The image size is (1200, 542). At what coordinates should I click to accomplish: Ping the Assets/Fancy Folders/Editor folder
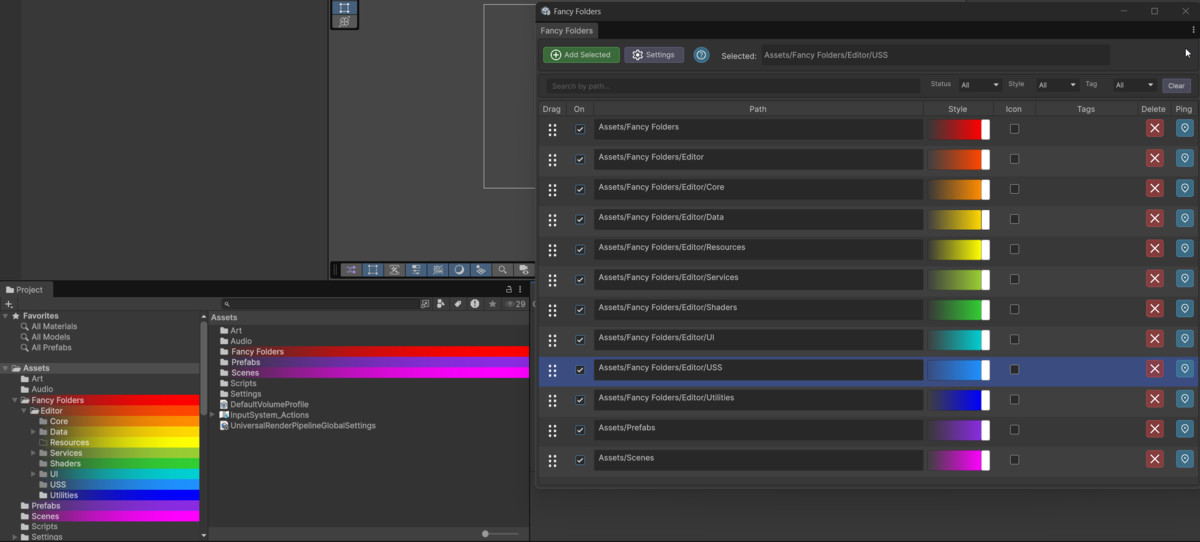pyautogui.click(x=1185, y=158)
